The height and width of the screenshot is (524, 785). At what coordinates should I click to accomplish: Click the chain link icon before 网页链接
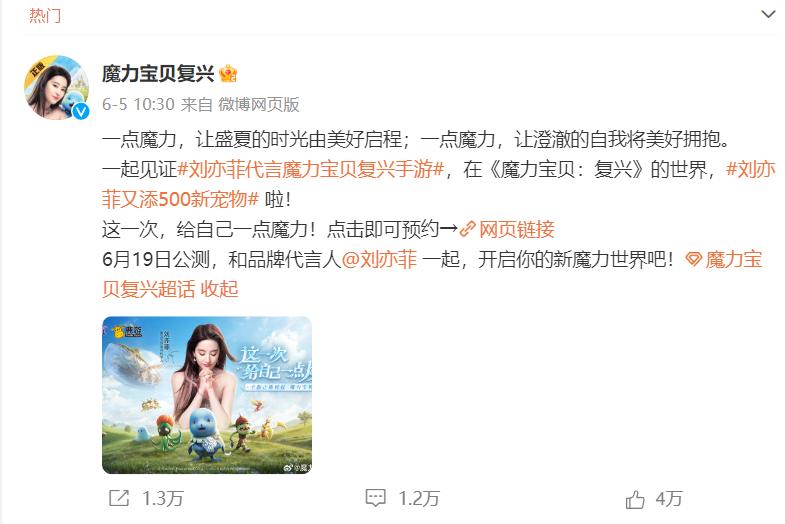(x=467, y=229)
